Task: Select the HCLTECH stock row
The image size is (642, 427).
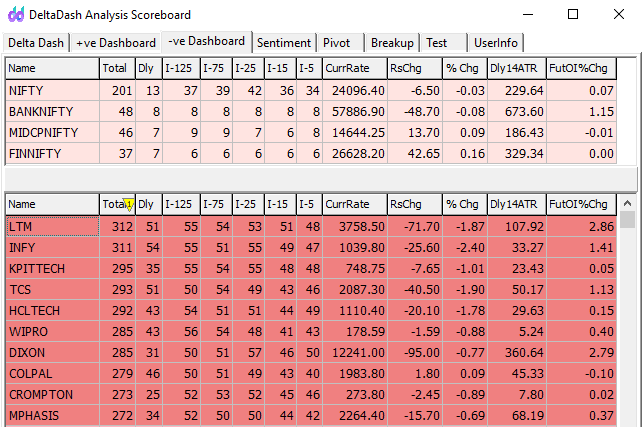Action: [311, 311]
